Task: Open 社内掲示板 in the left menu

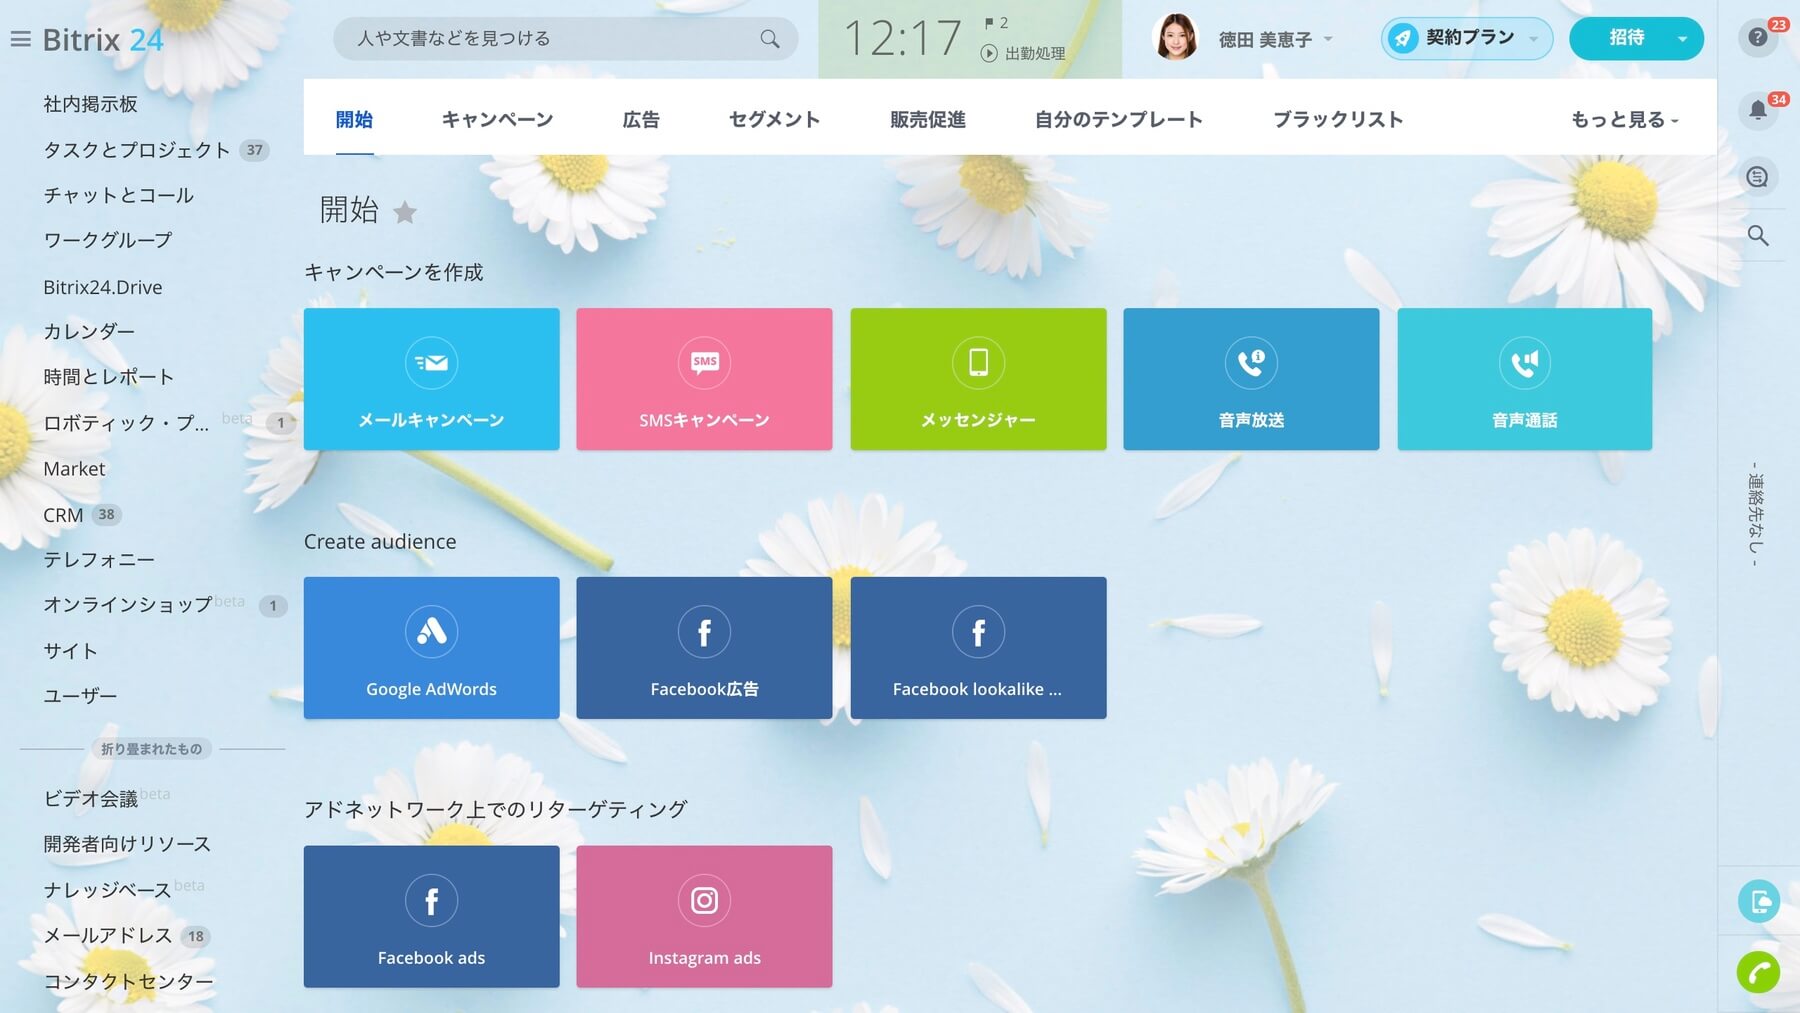Action: [x=90, y=104]
